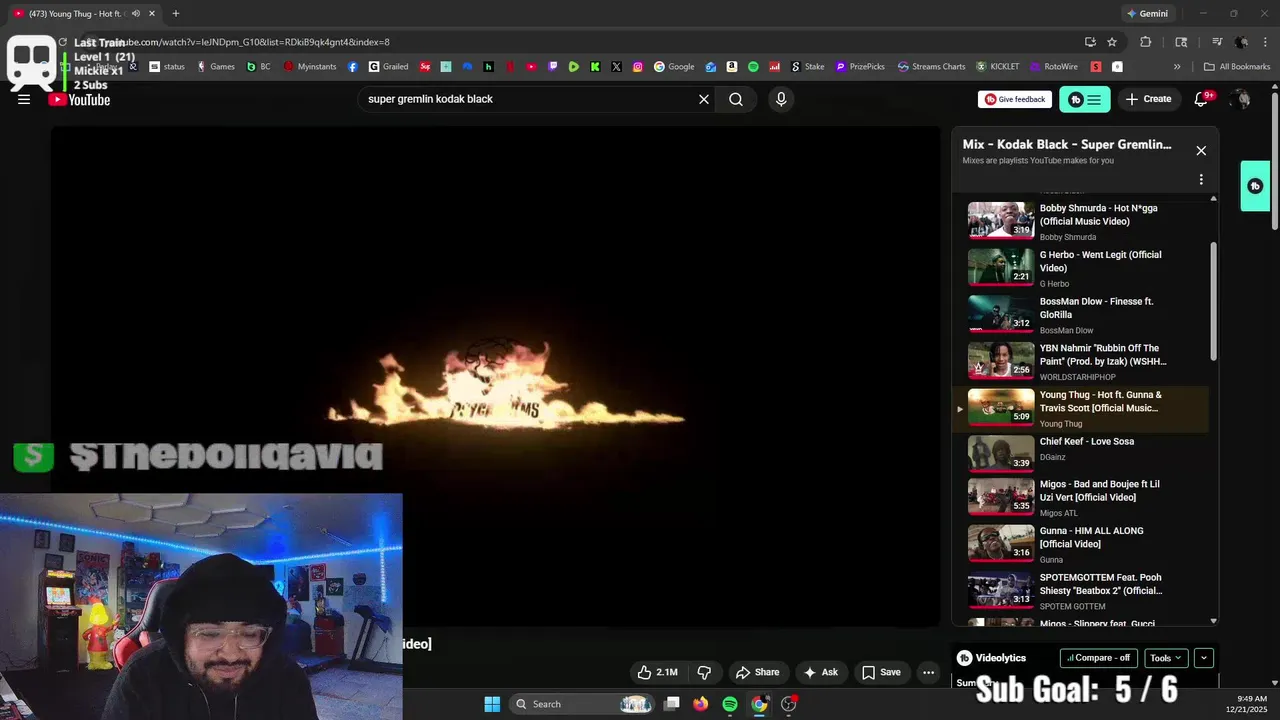Open YouTube notifications bell

click(x=1202, y=99)
